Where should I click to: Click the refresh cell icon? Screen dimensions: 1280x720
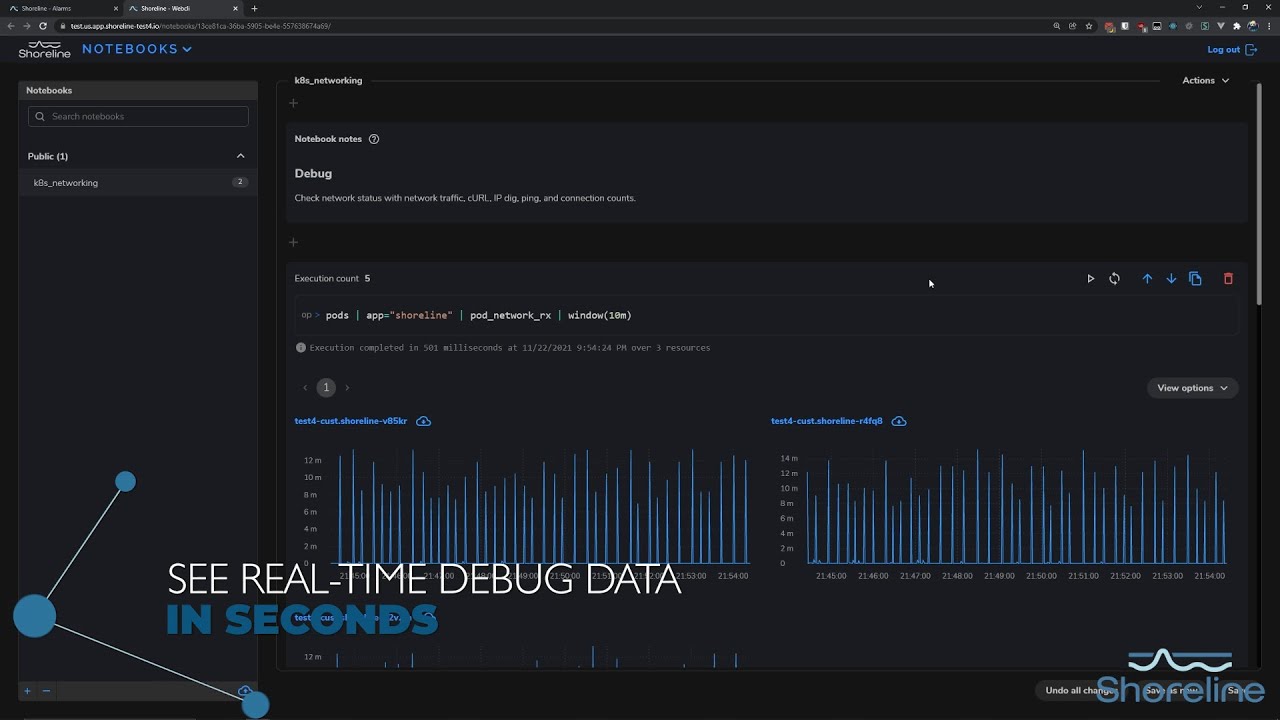point(1114,279)
